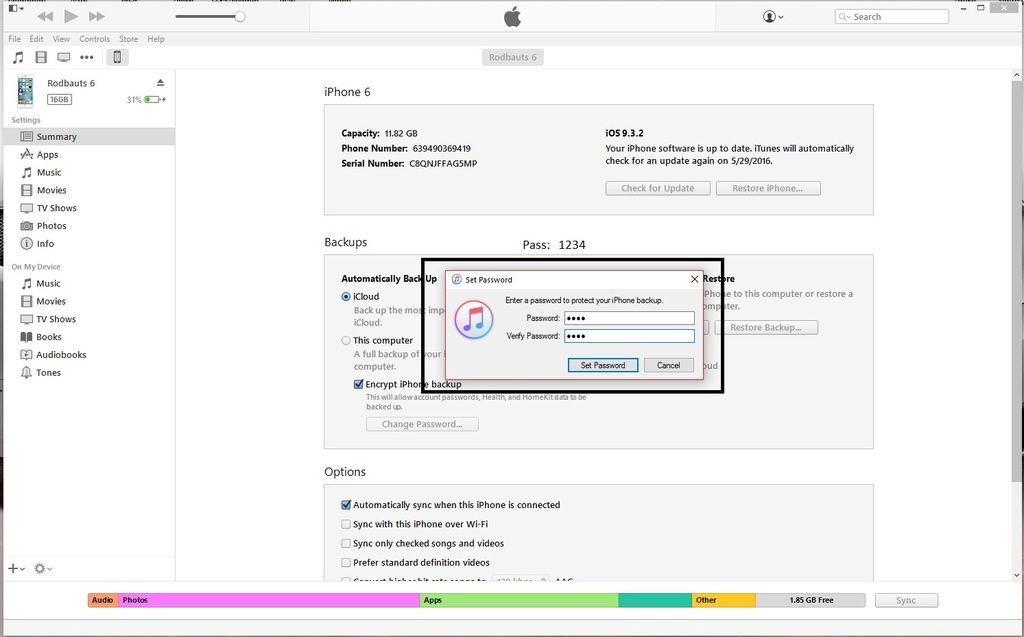
Task: Switch to TV Shows monitor icon
Action: click(x=64, y=57)
